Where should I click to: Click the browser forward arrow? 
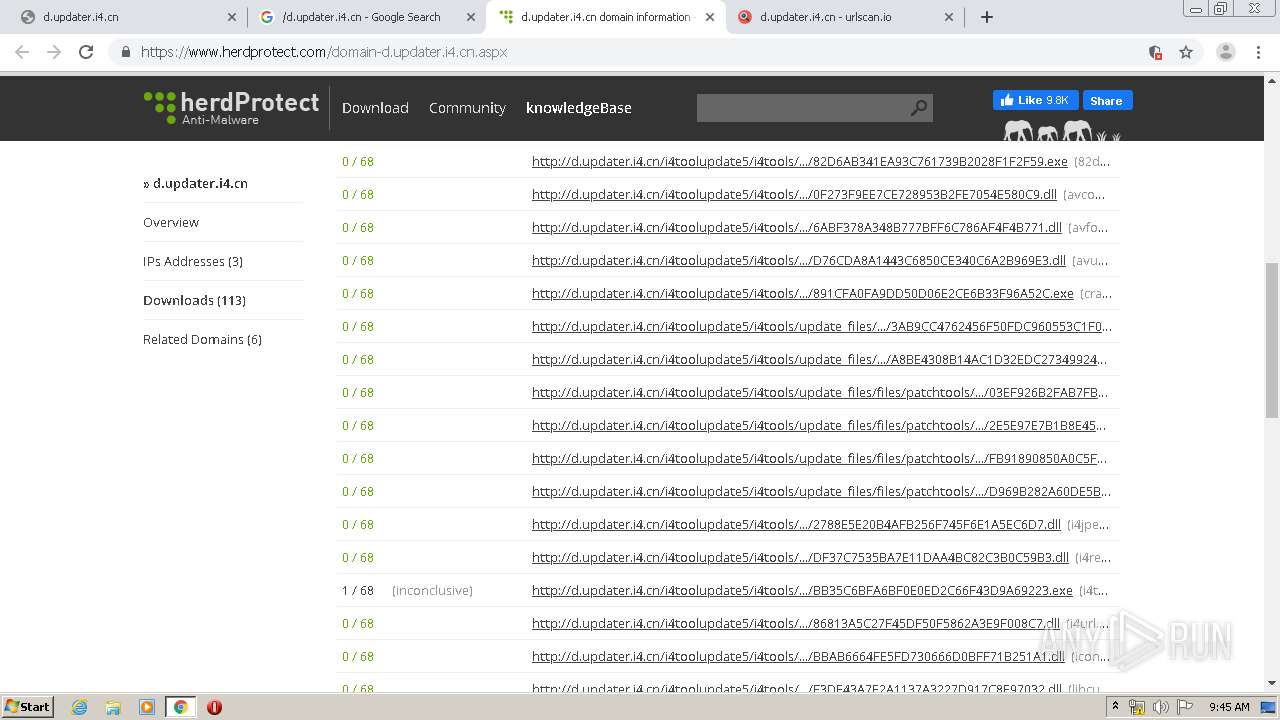(x=54, y=52)
